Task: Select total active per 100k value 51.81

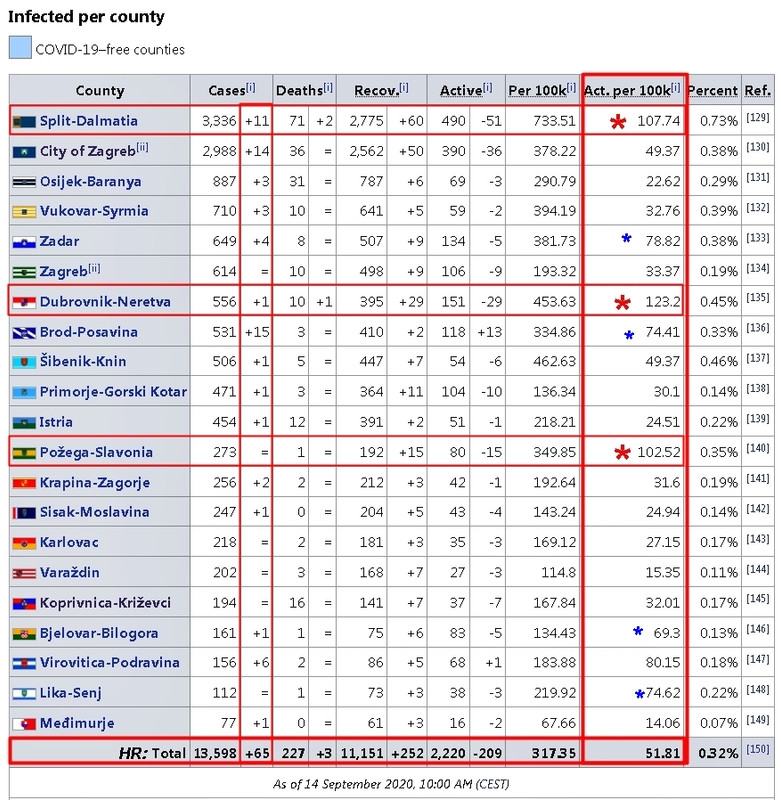Action: (x=663, y=753)
